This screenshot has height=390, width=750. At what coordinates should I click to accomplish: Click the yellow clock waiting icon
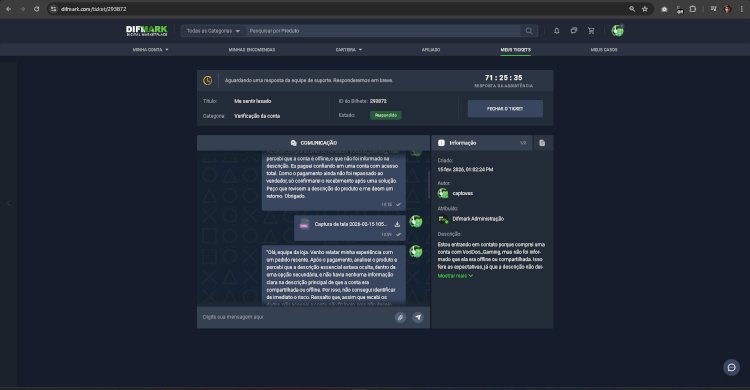tap(208, 80)
